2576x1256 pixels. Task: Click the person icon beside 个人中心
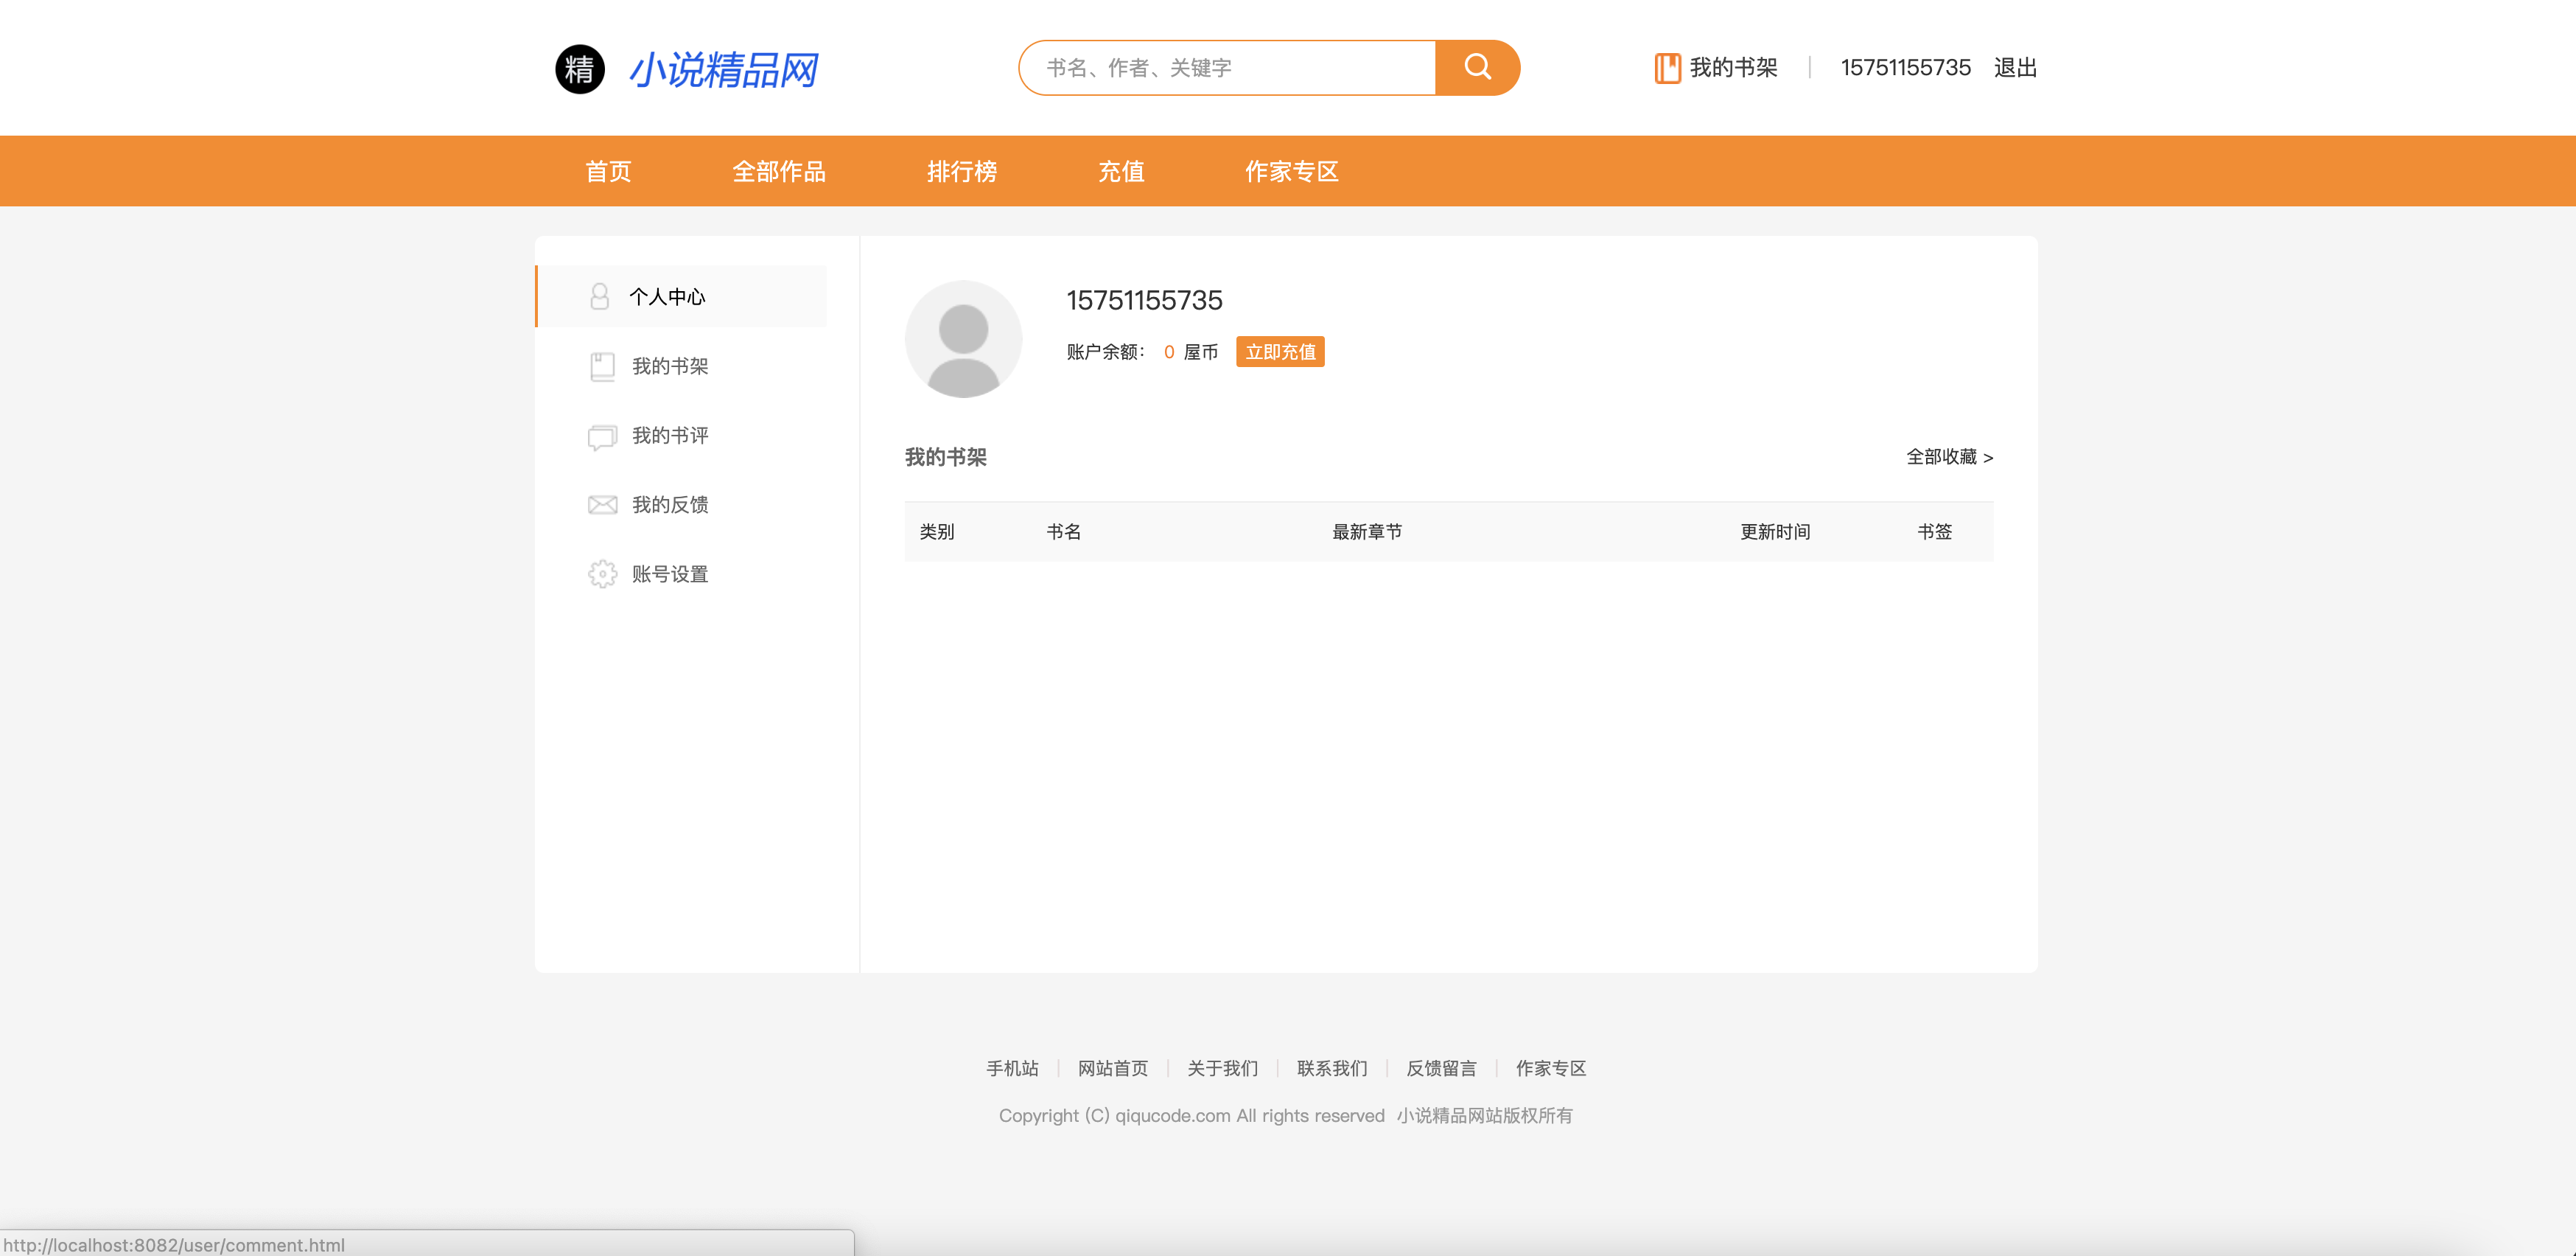click(599, 296)
